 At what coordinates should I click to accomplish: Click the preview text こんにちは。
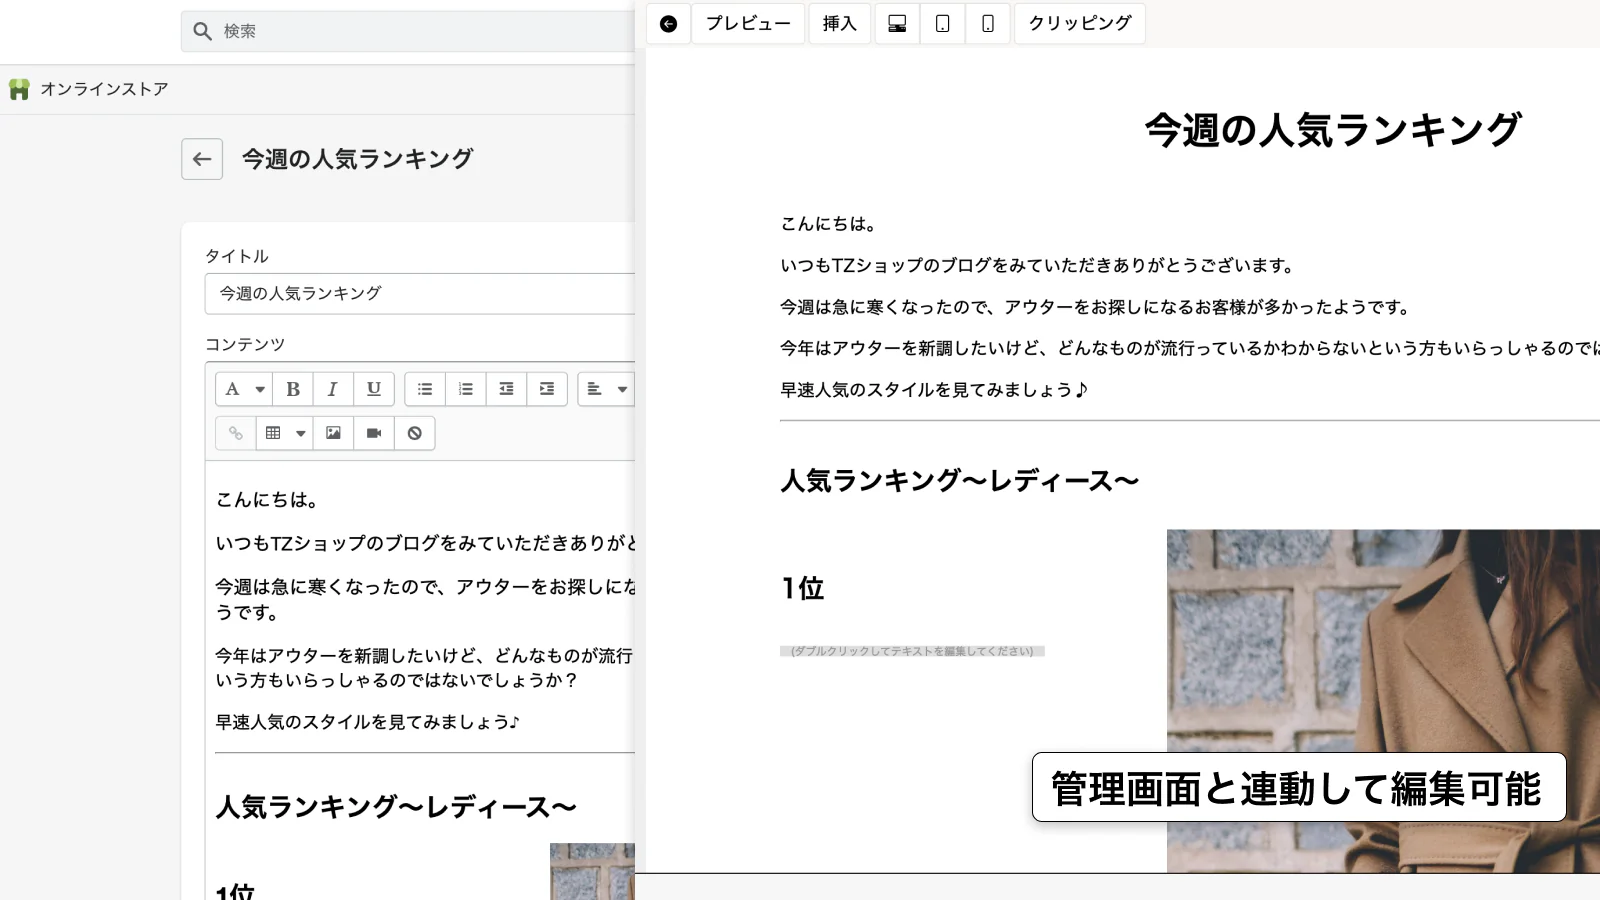829,224
